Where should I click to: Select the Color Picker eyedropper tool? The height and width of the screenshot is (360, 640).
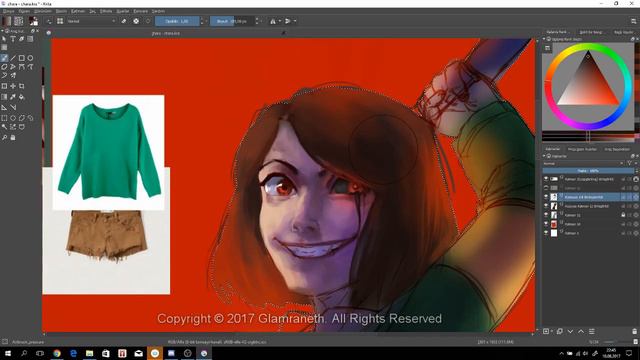point(13,97)
